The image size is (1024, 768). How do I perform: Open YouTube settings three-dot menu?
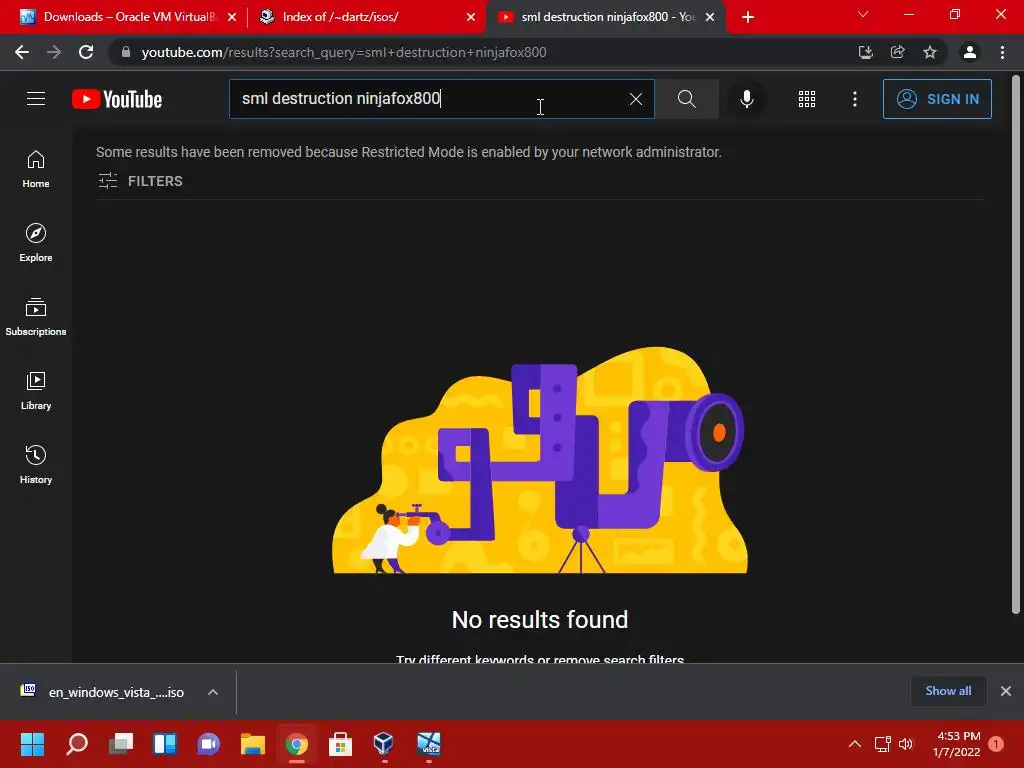point(854,99)
